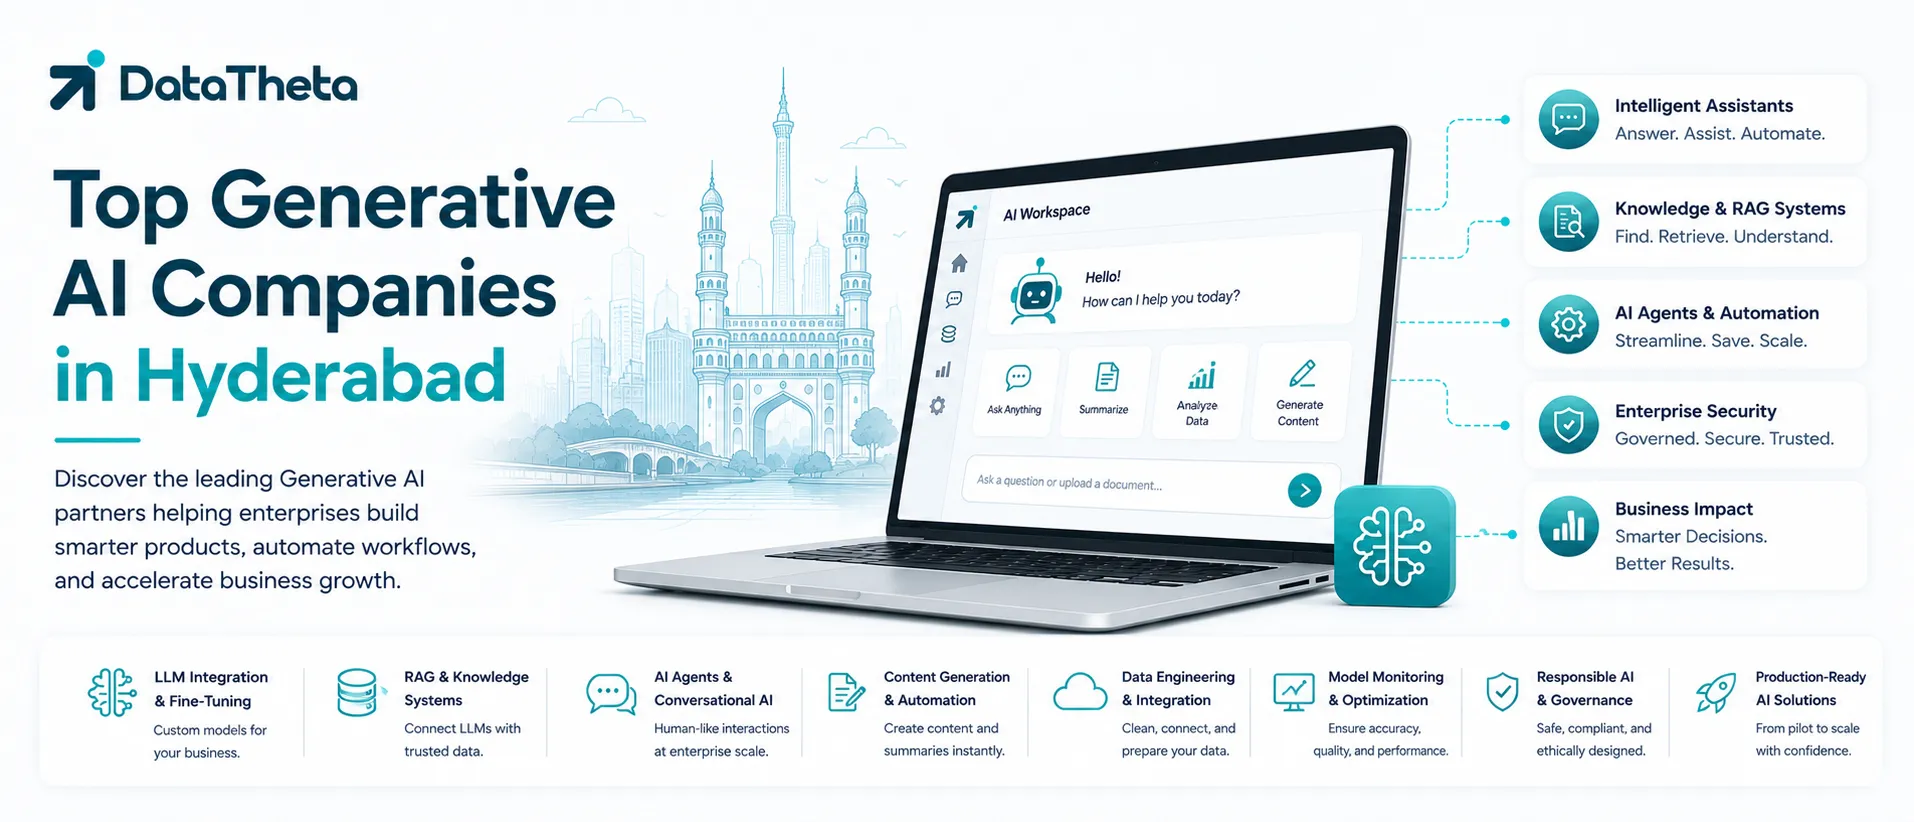Choose the Analyze Data card
The image size is (1914, 822).
tap(1198, 393)
